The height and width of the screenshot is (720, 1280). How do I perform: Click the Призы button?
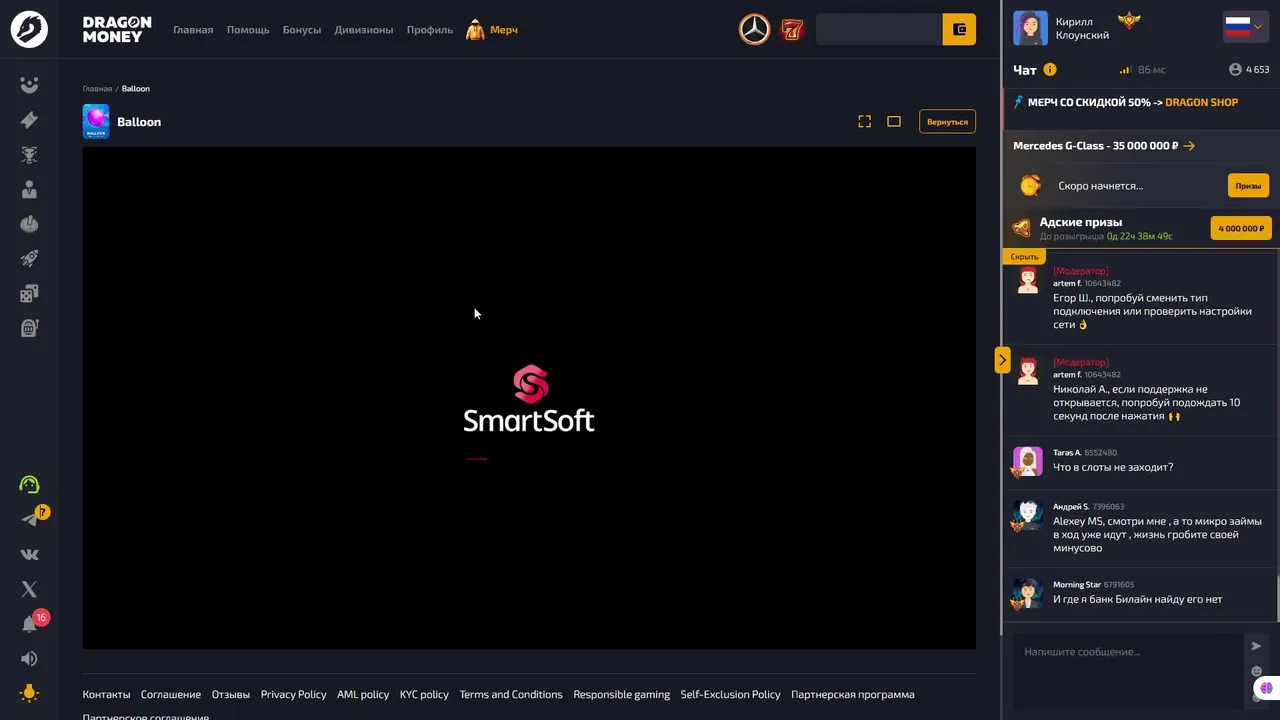point(1248,186)
